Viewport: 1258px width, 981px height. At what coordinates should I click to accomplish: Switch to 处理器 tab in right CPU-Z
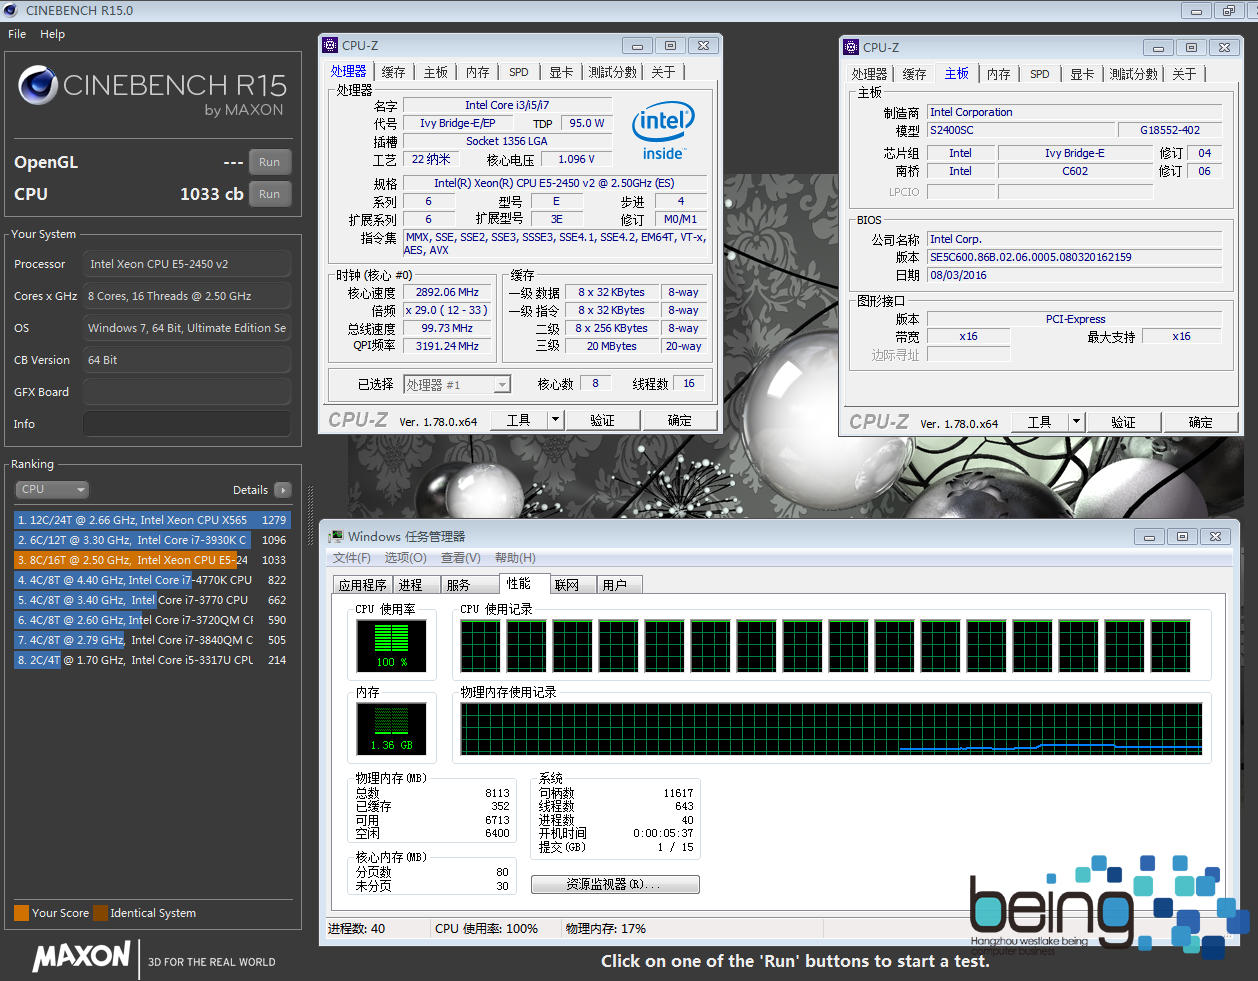(x=869, y=74)
